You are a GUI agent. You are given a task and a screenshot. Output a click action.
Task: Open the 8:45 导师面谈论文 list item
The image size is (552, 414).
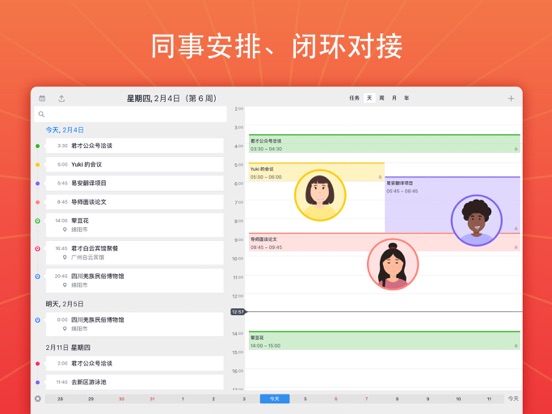(134, 202)
